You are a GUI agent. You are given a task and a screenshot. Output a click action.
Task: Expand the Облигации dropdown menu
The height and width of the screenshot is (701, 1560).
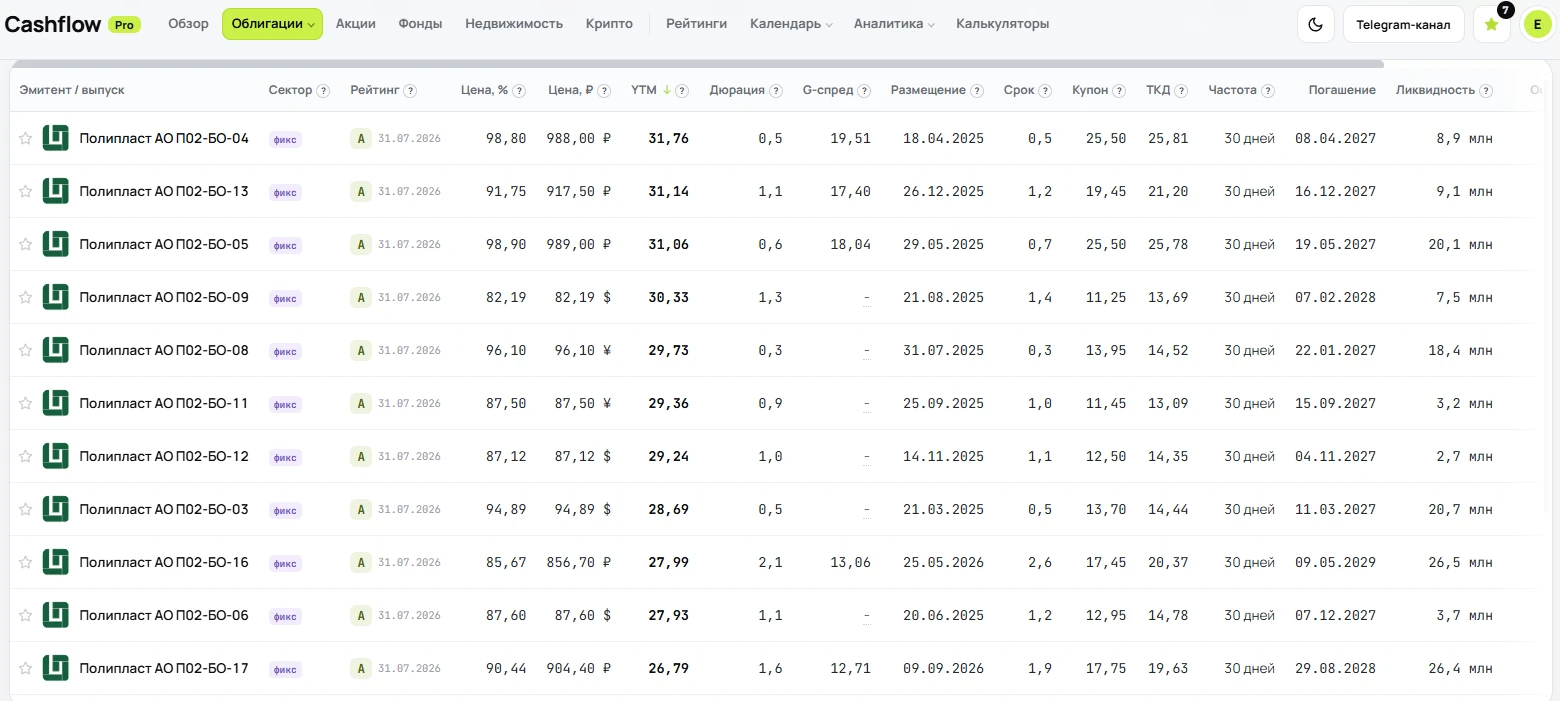272,24
